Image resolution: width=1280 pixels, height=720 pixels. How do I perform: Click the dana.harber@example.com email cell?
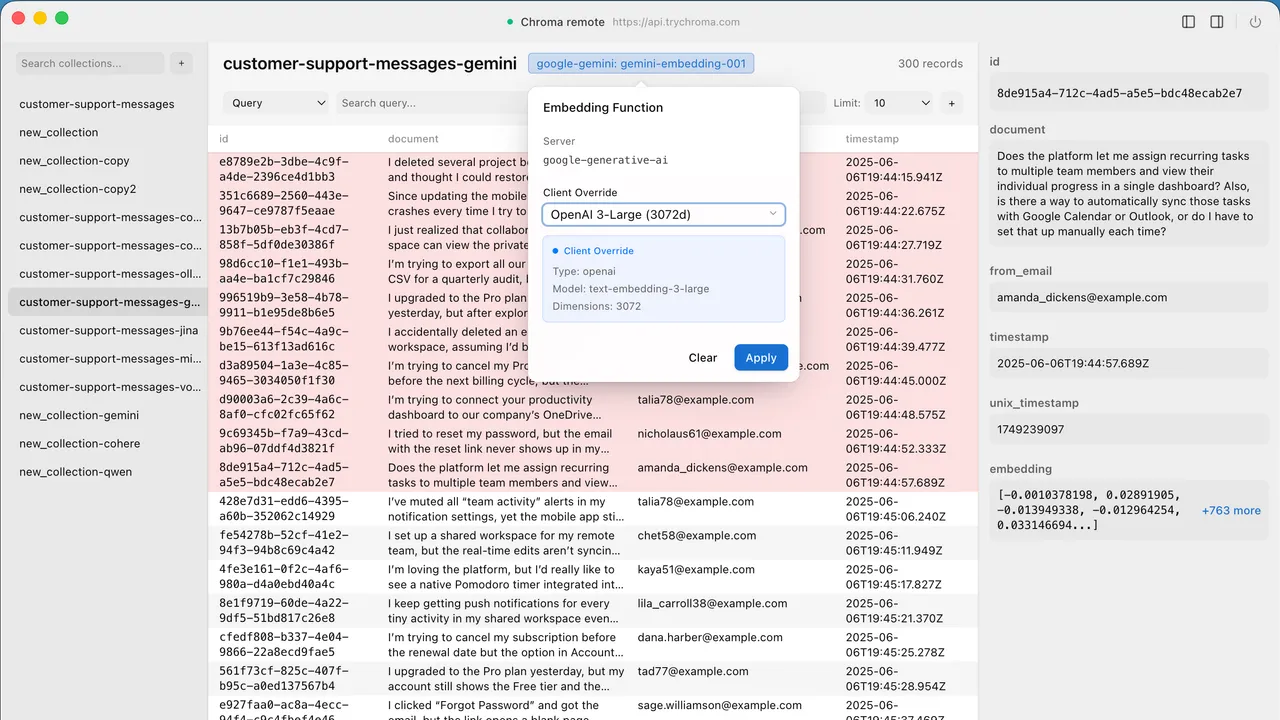709,638
